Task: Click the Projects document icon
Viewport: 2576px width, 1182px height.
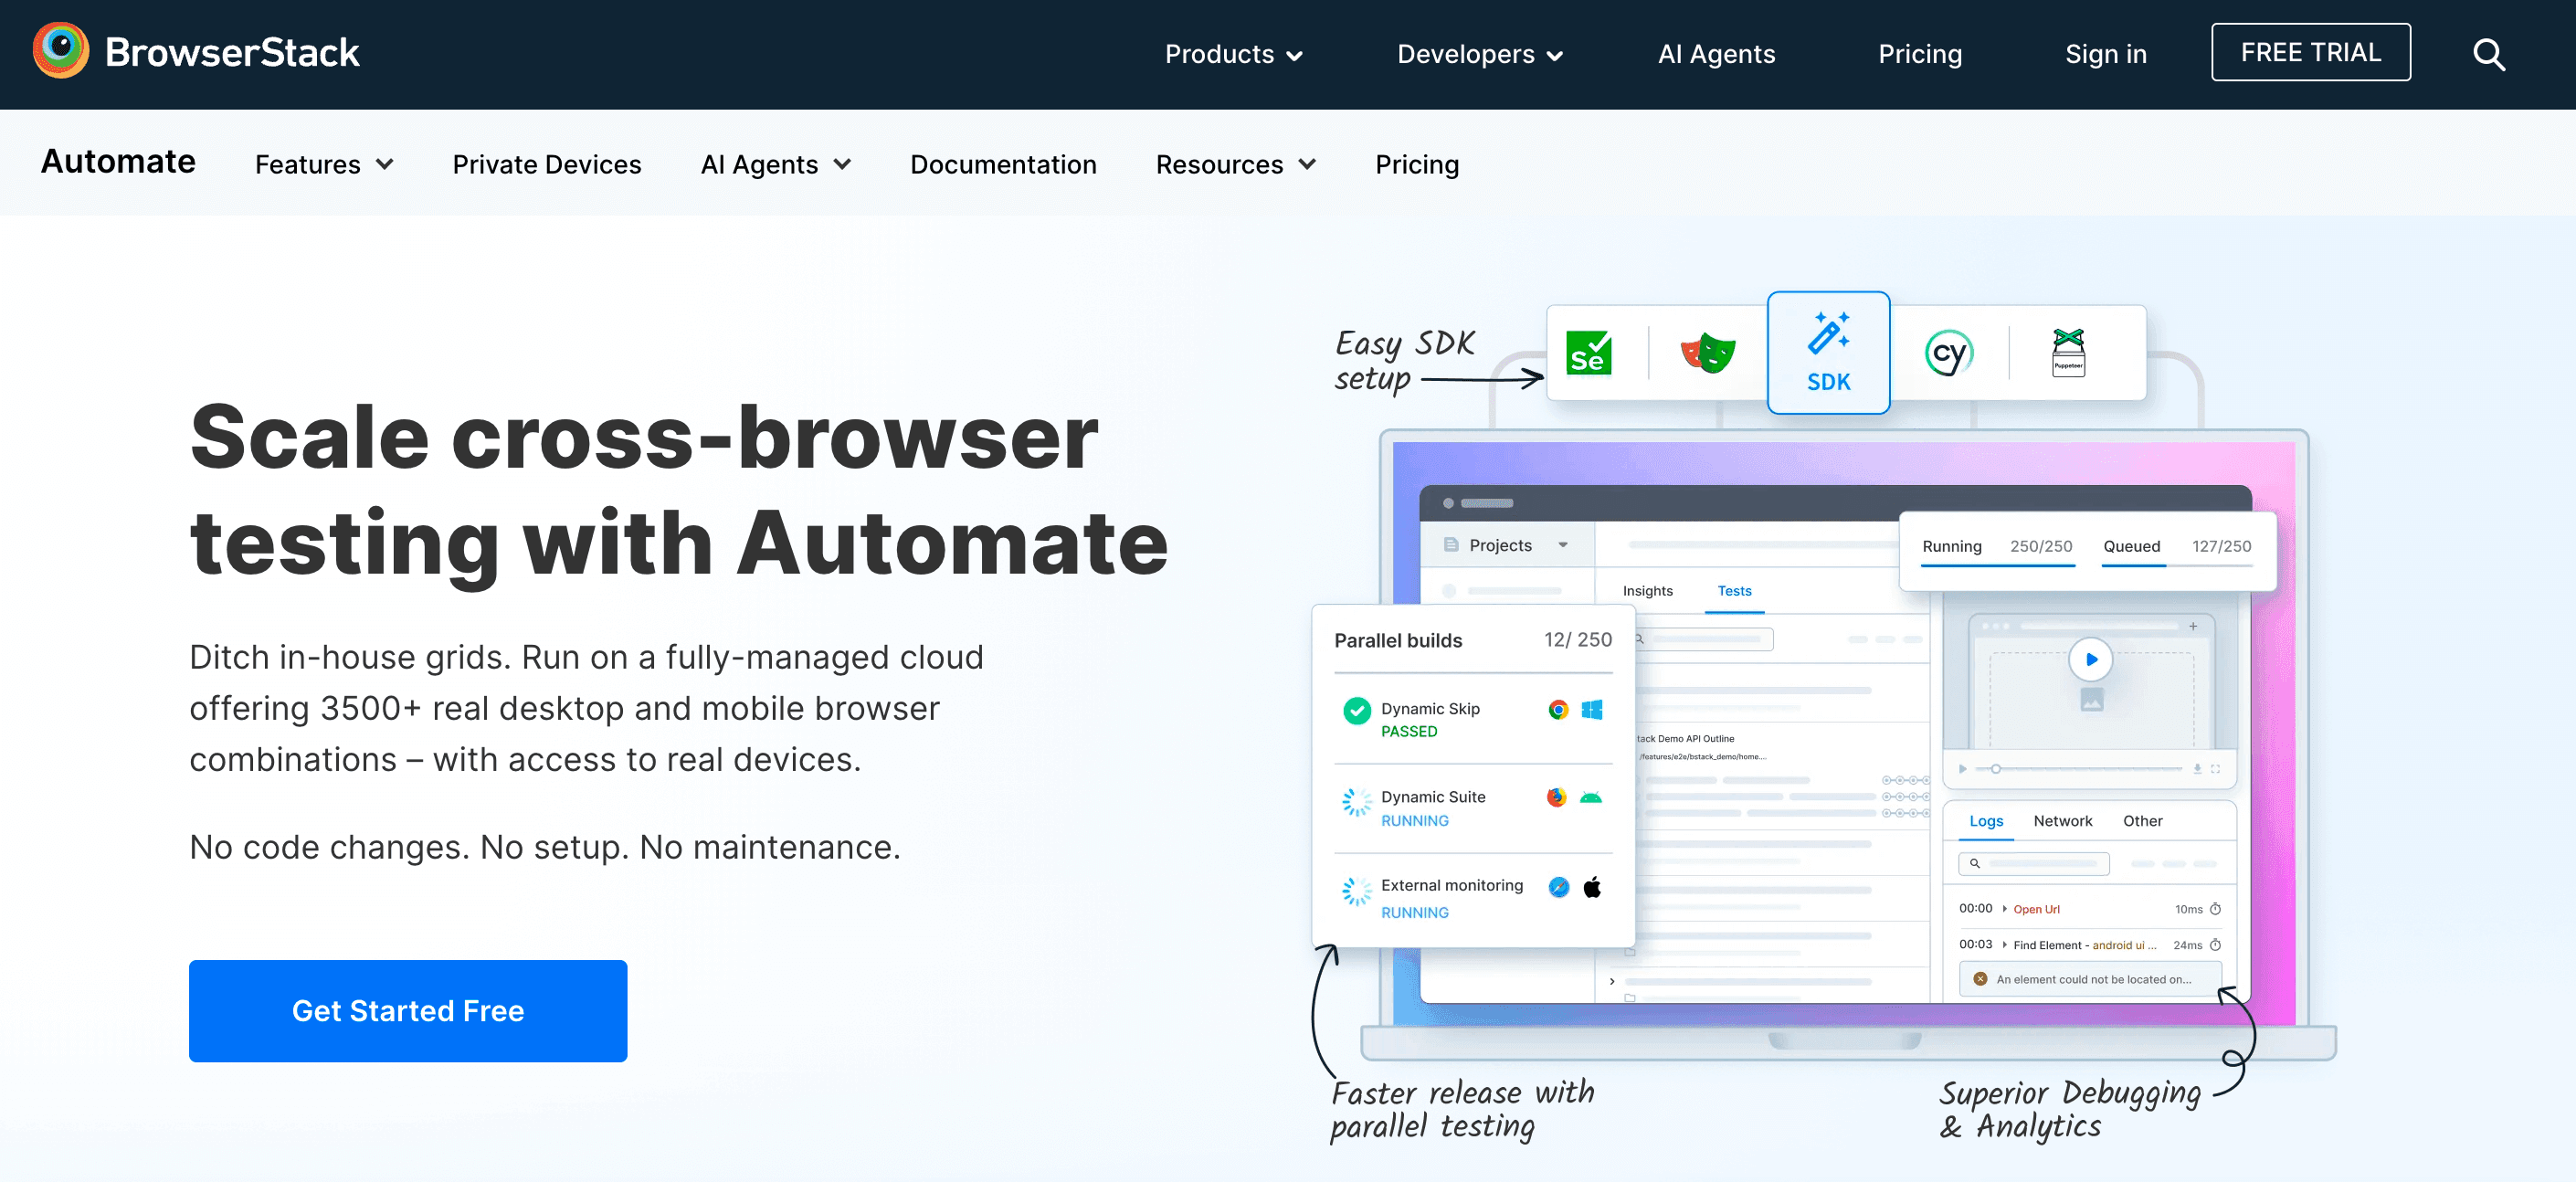Action: click(x=1450, y=545)
